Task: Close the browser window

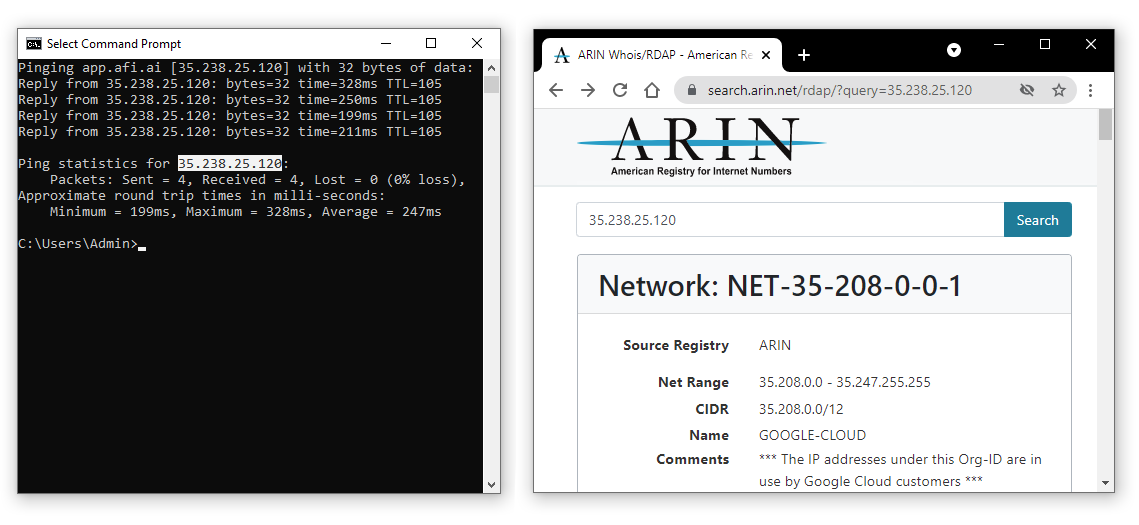Action: 1090,45
